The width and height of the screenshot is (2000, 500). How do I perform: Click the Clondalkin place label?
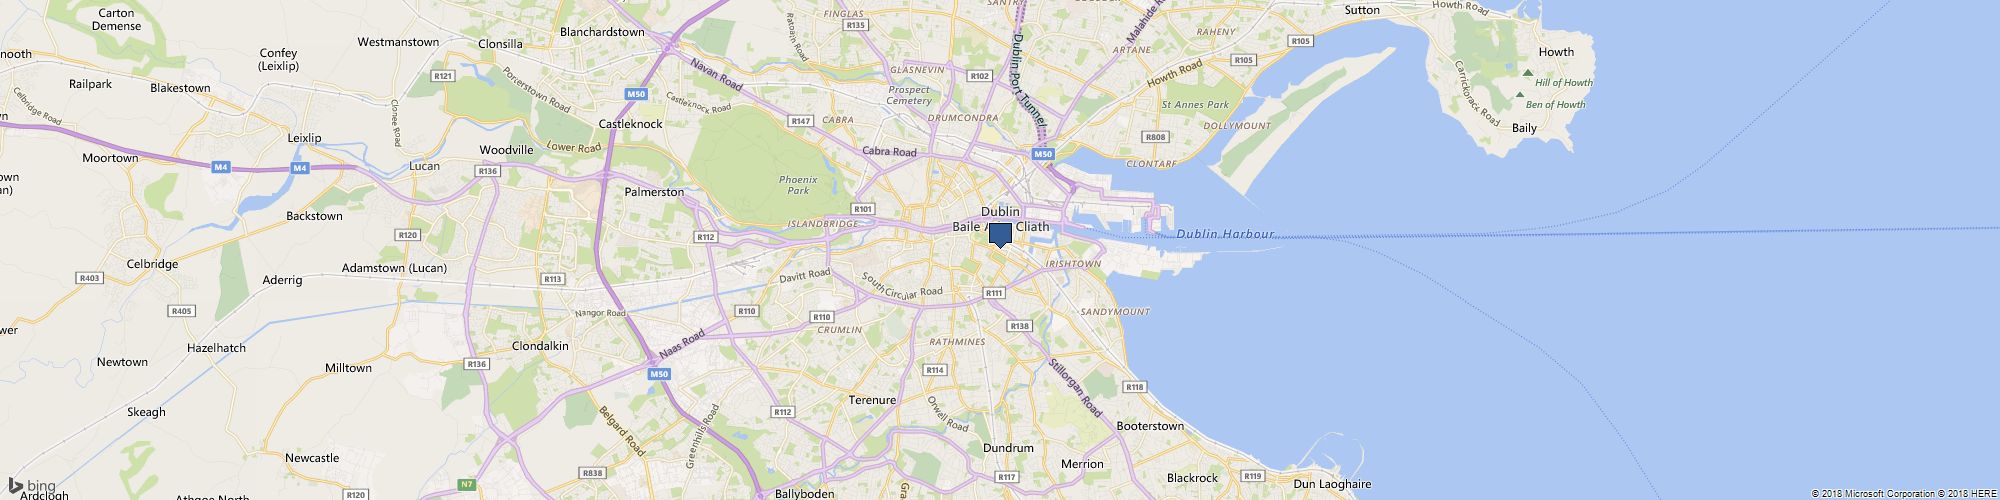point(540,346)
